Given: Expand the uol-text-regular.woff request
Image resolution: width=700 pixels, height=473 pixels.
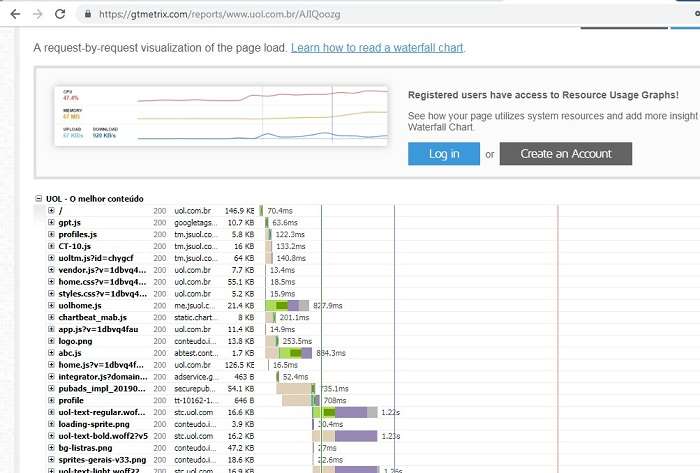Looking at the screenshot, I should (x=51, y=412).
